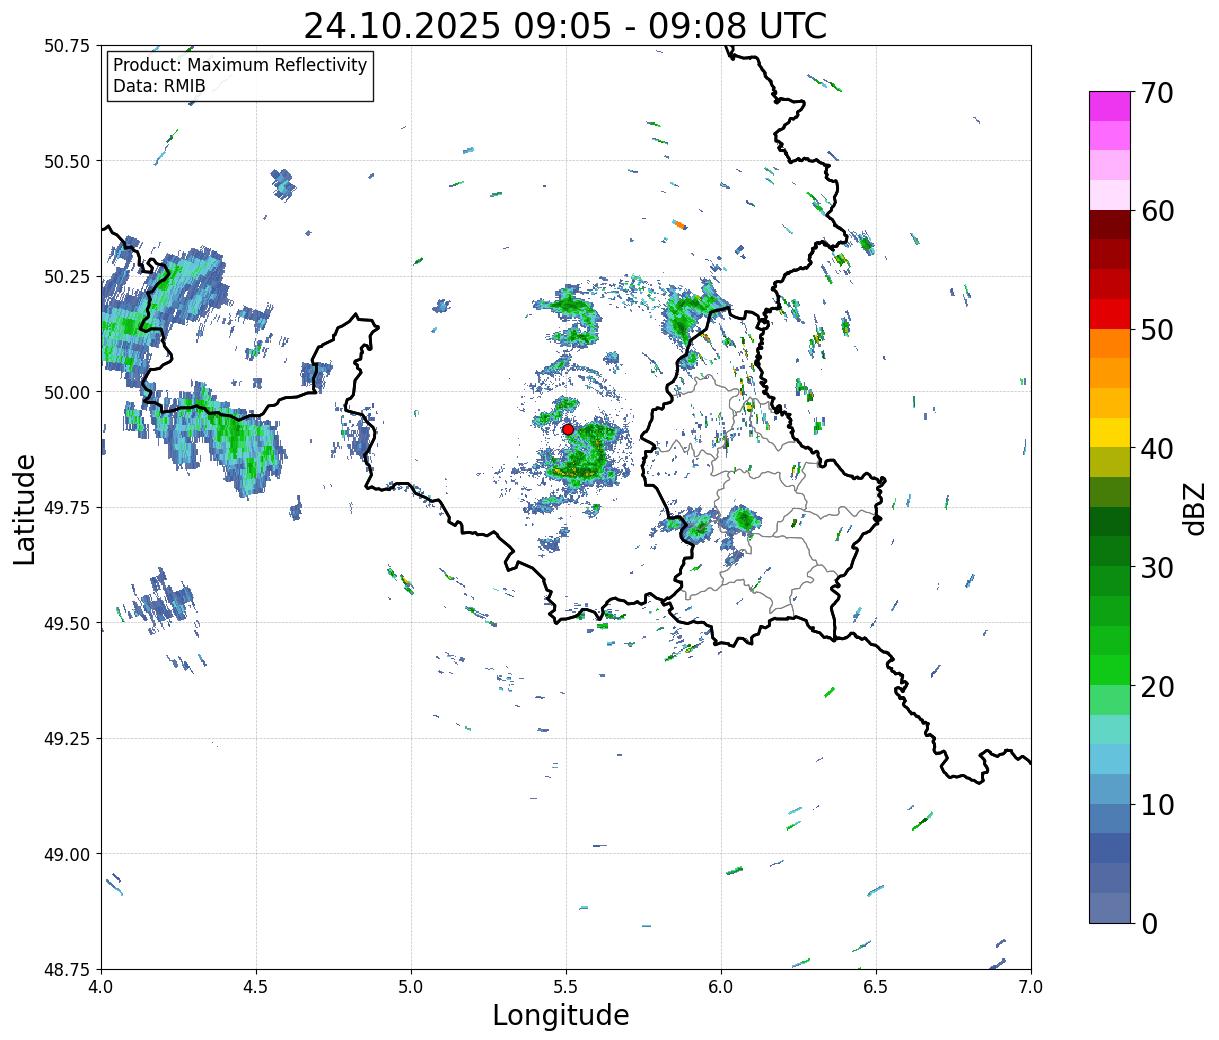Click the latitude tick label 50.50

tap(67, 161)
